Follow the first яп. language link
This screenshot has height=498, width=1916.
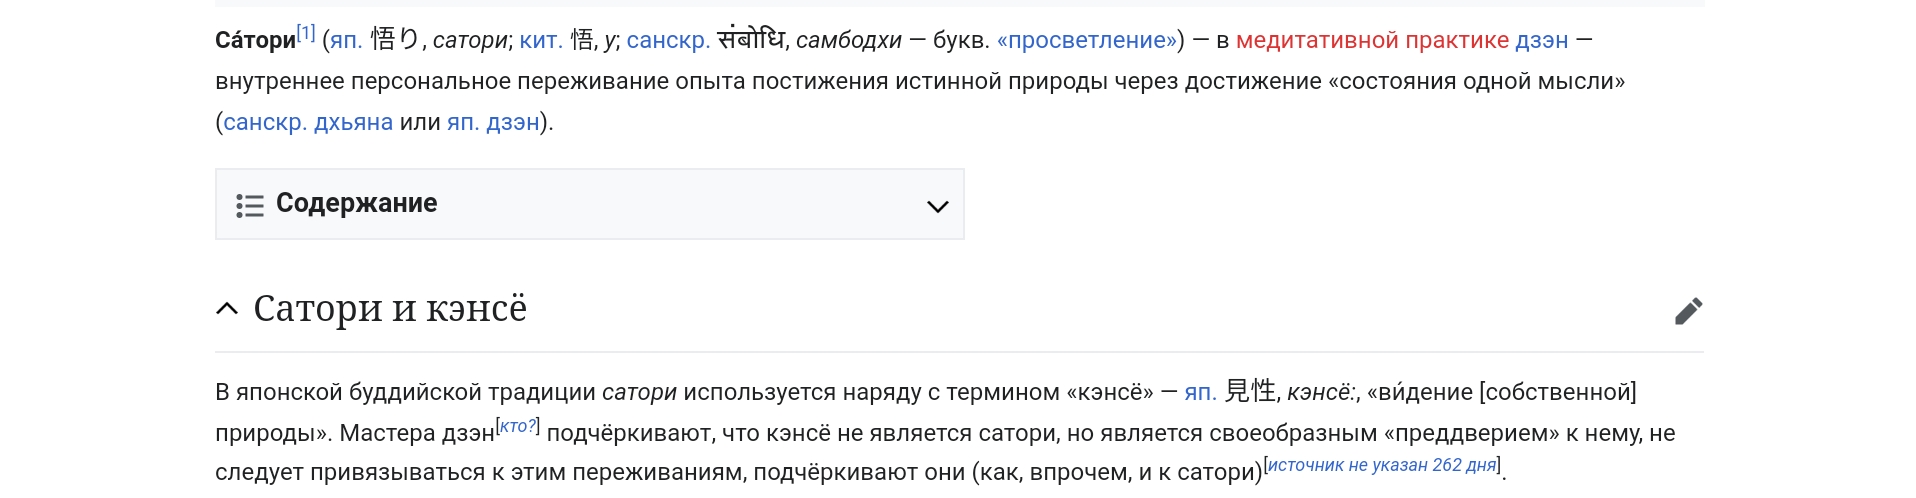tap(346, 40)
